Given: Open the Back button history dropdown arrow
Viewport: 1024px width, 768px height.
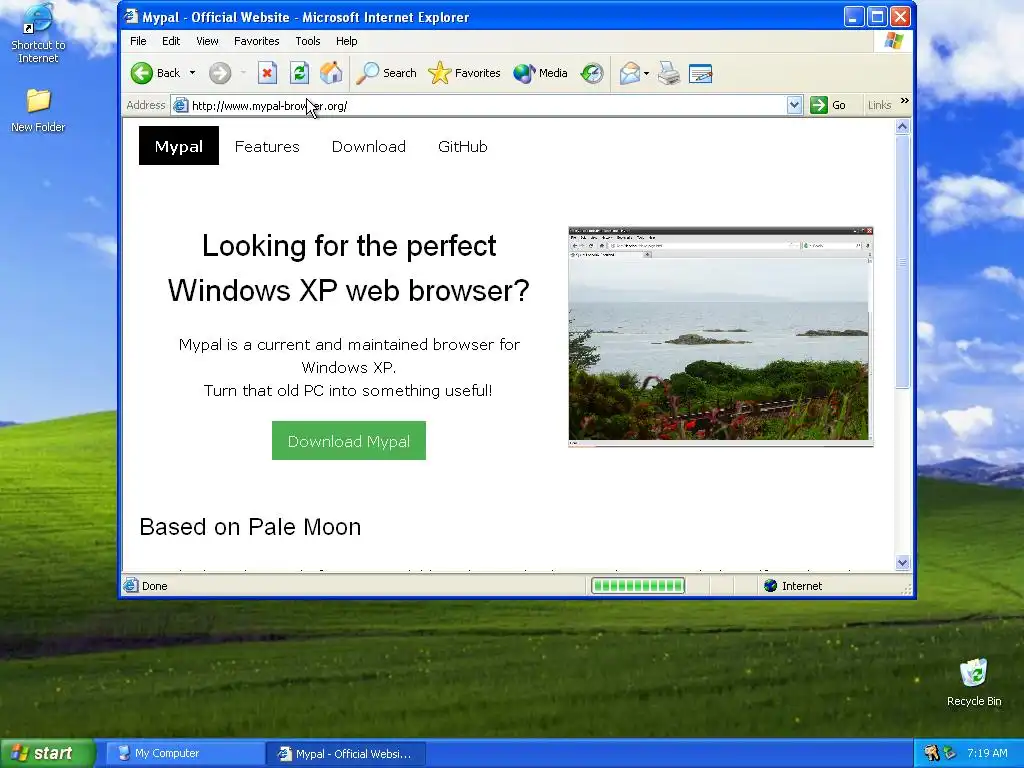Looking at the screenshot, I should [193, 73].
